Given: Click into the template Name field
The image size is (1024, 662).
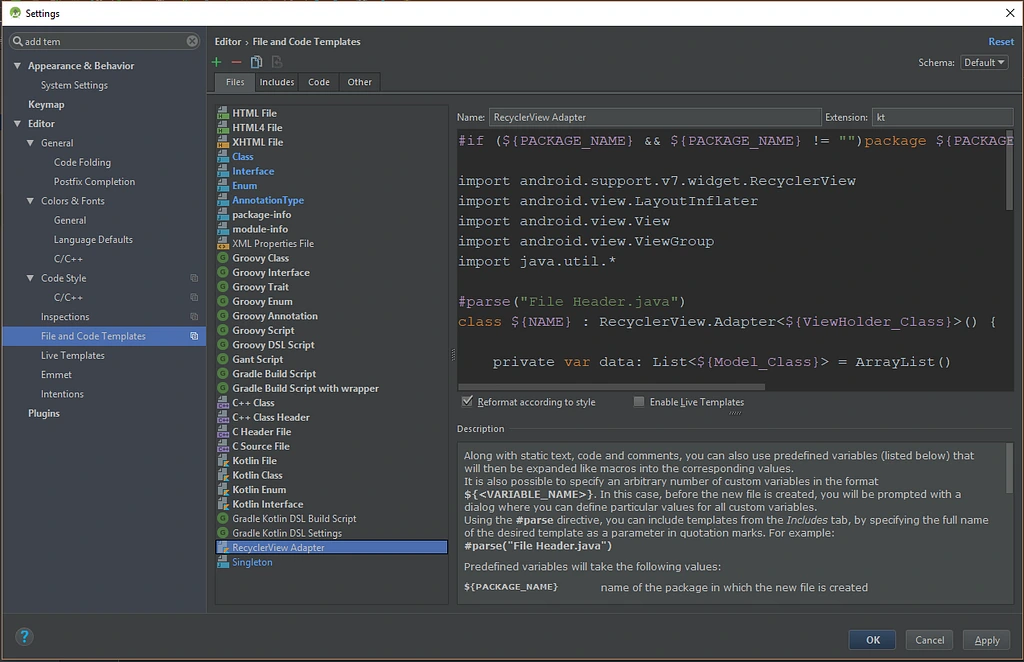Looking at the screenshot, I should pos(654,117).
